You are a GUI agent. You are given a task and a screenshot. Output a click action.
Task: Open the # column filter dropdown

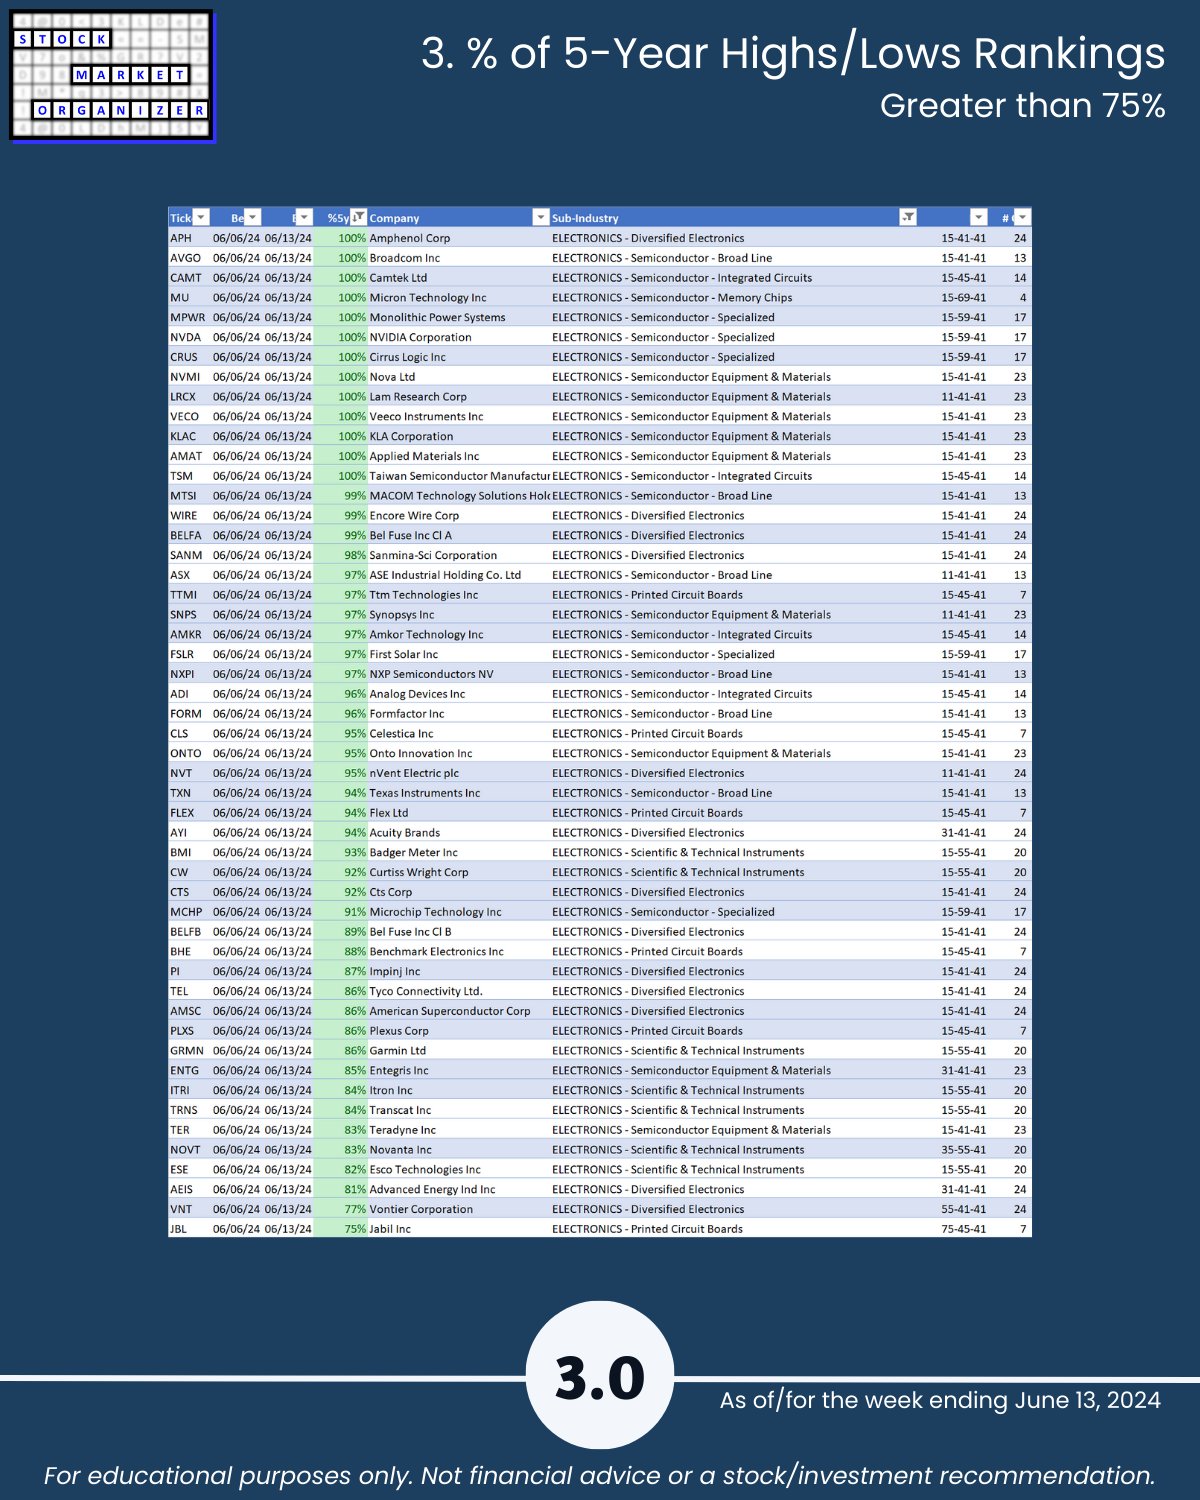[1021, 217]
